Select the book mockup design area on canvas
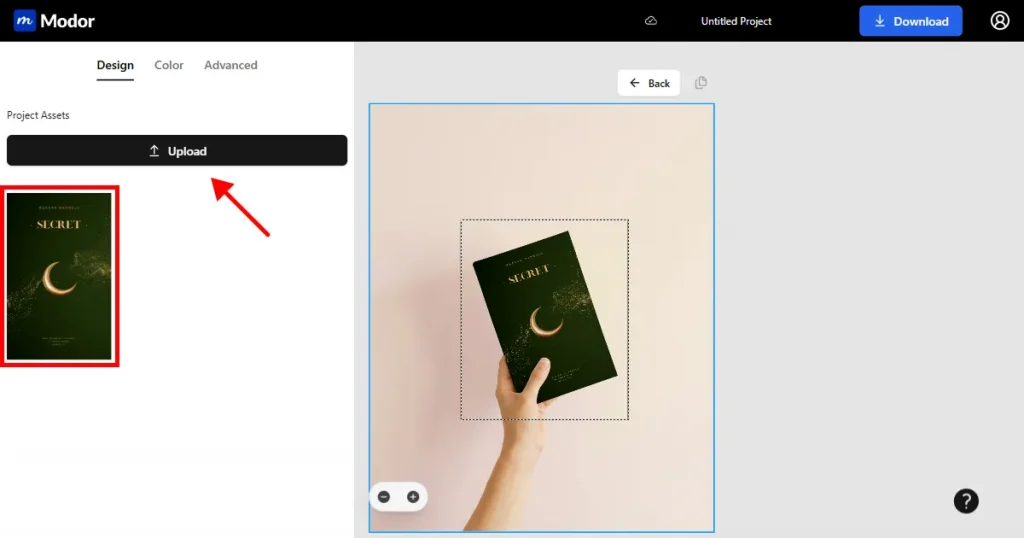Viewport: 1024px width, 538px height. click(544, 319)
